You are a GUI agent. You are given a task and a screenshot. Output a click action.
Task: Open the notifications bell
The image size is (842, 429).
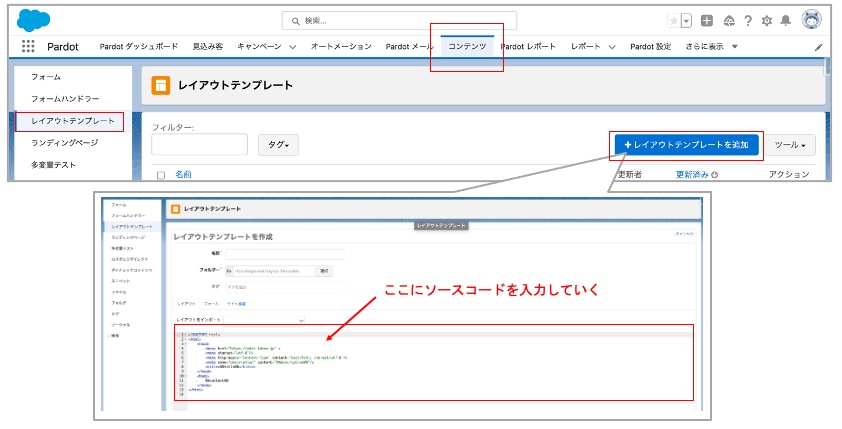click(786, 20)
